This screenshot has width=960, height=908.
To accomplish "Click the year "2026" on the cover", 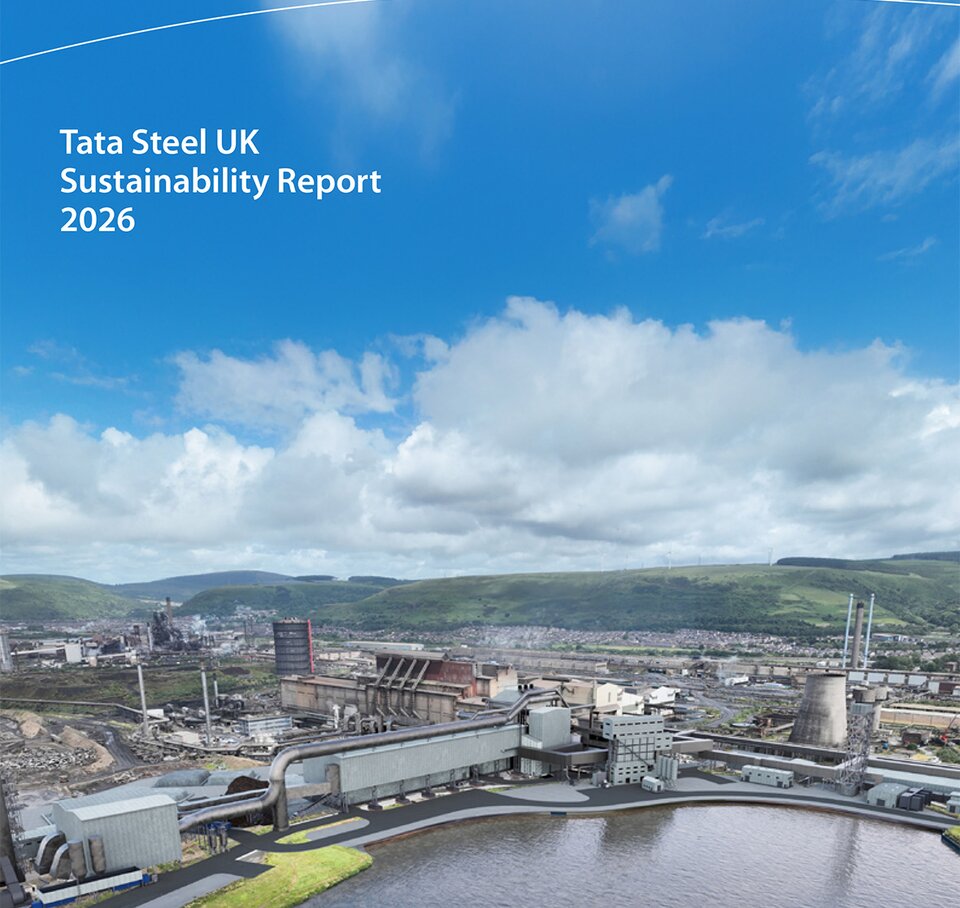I will click(97, 219).
